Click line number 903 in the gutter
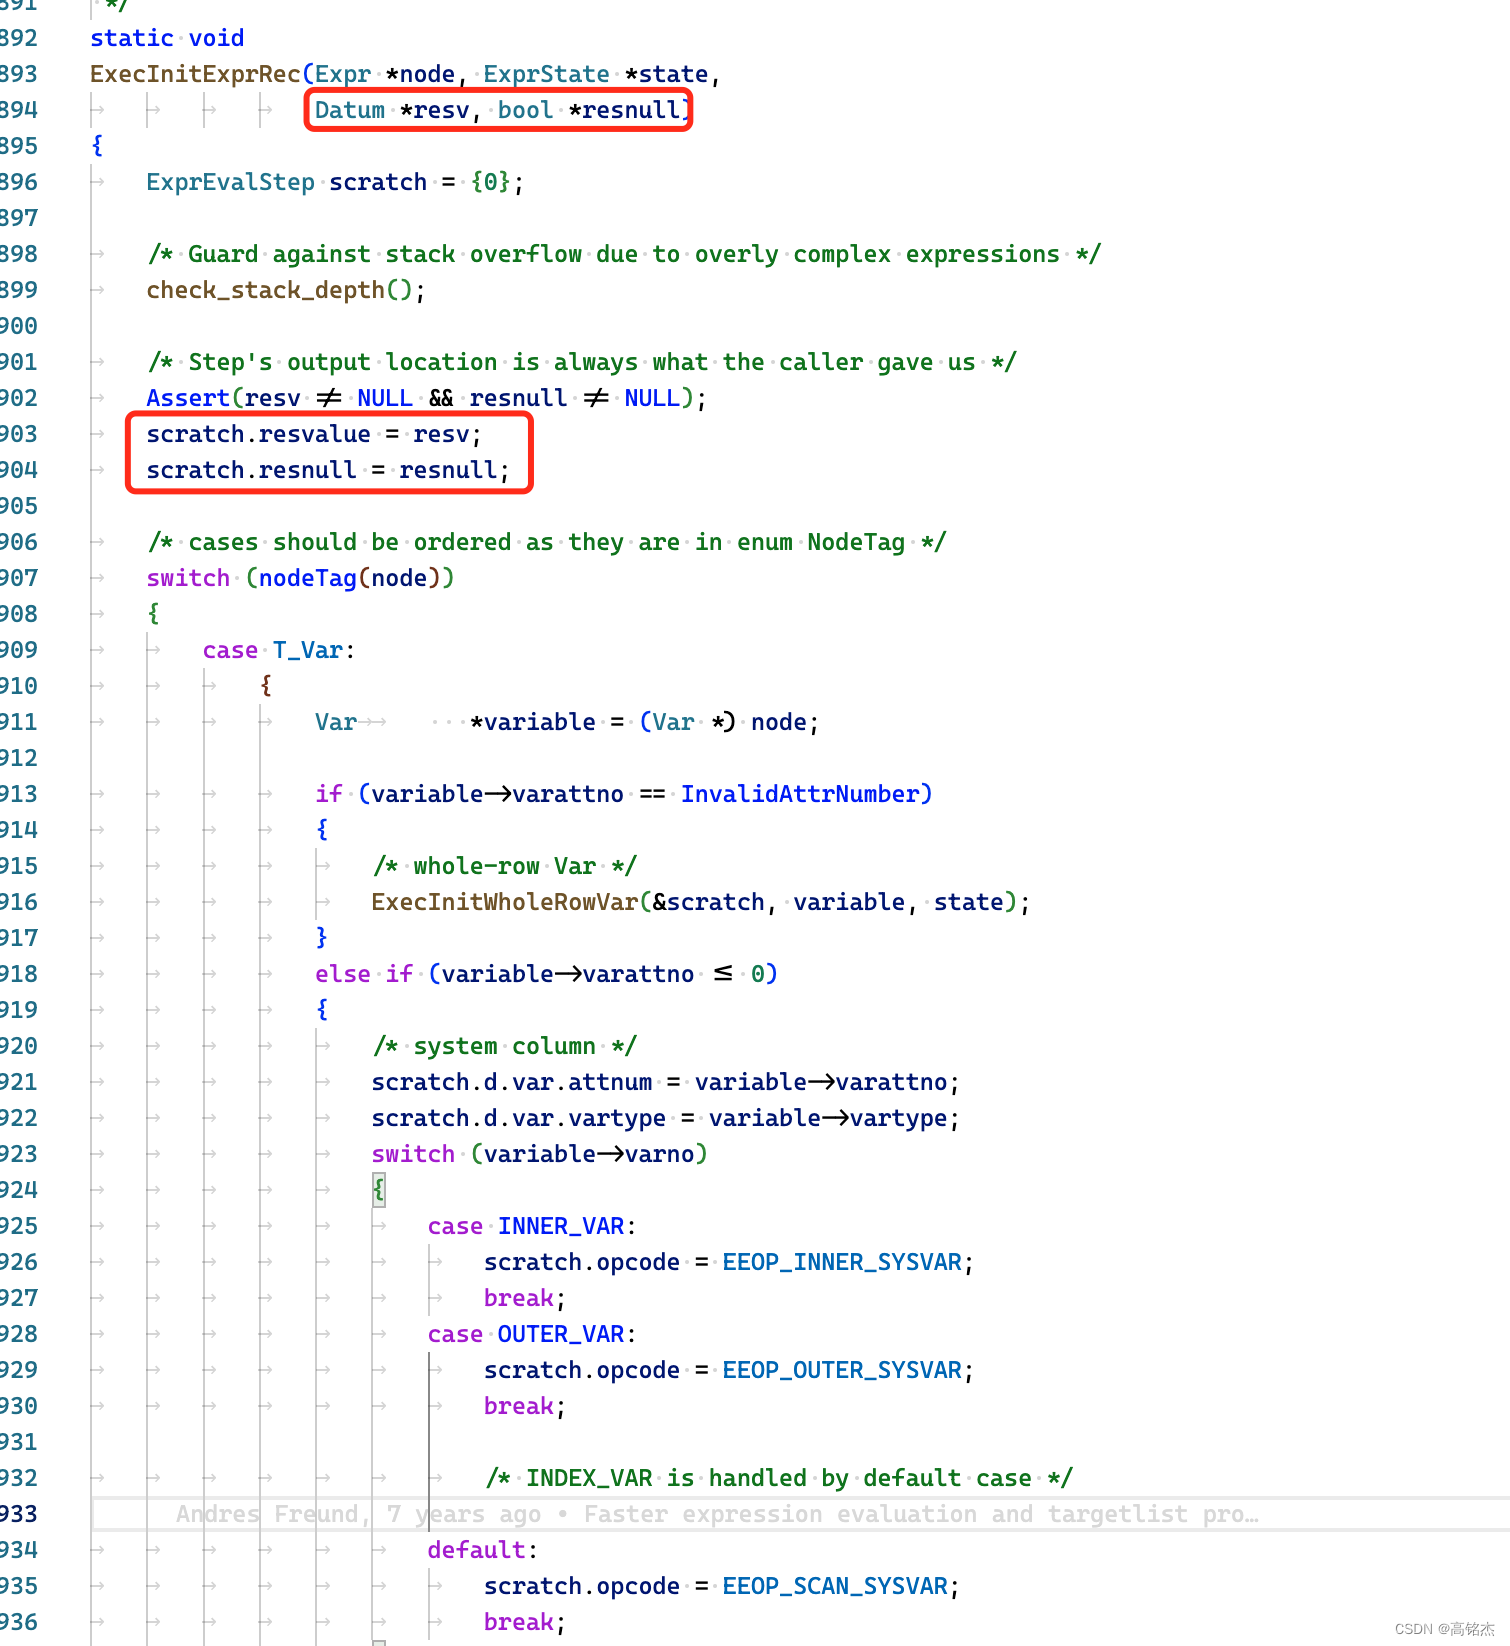Image resolution: width=1510 pixels, height=1646 pixels. [18, 434]
